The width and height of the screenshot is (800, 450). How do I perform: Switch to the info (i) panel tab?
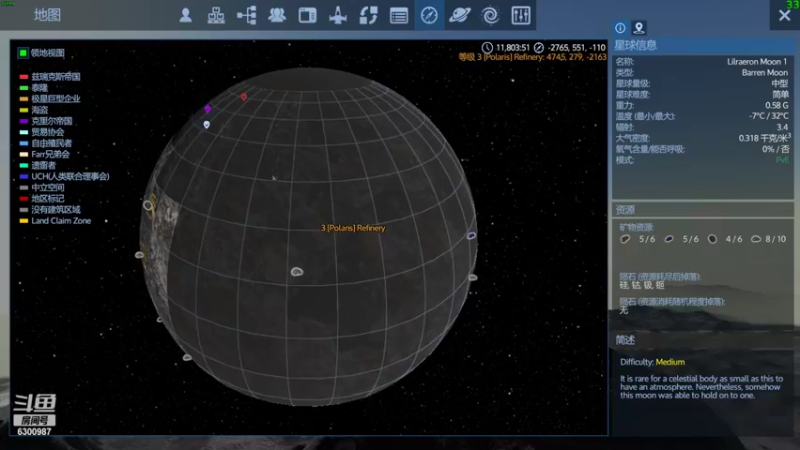[620, 28]
